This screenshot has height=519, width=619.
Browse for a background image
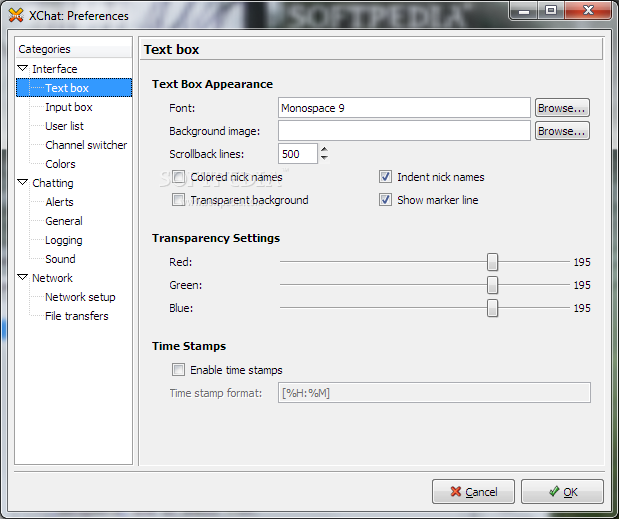562,131
